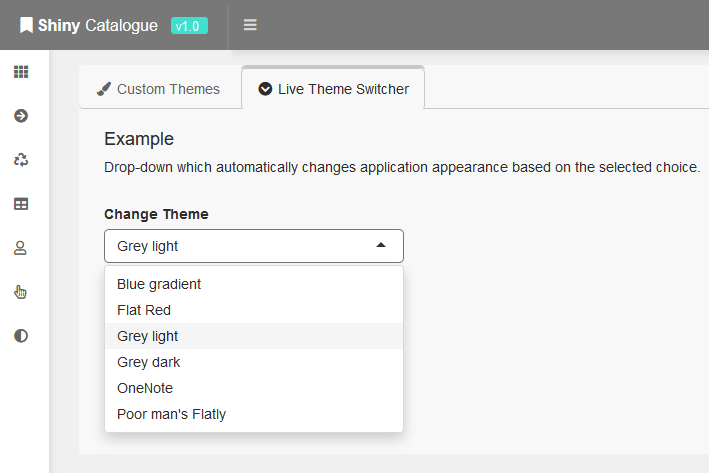Click the grid icon in sidebar
The height and width of the screenshot is (473, 709).
(x=21, y=72)
